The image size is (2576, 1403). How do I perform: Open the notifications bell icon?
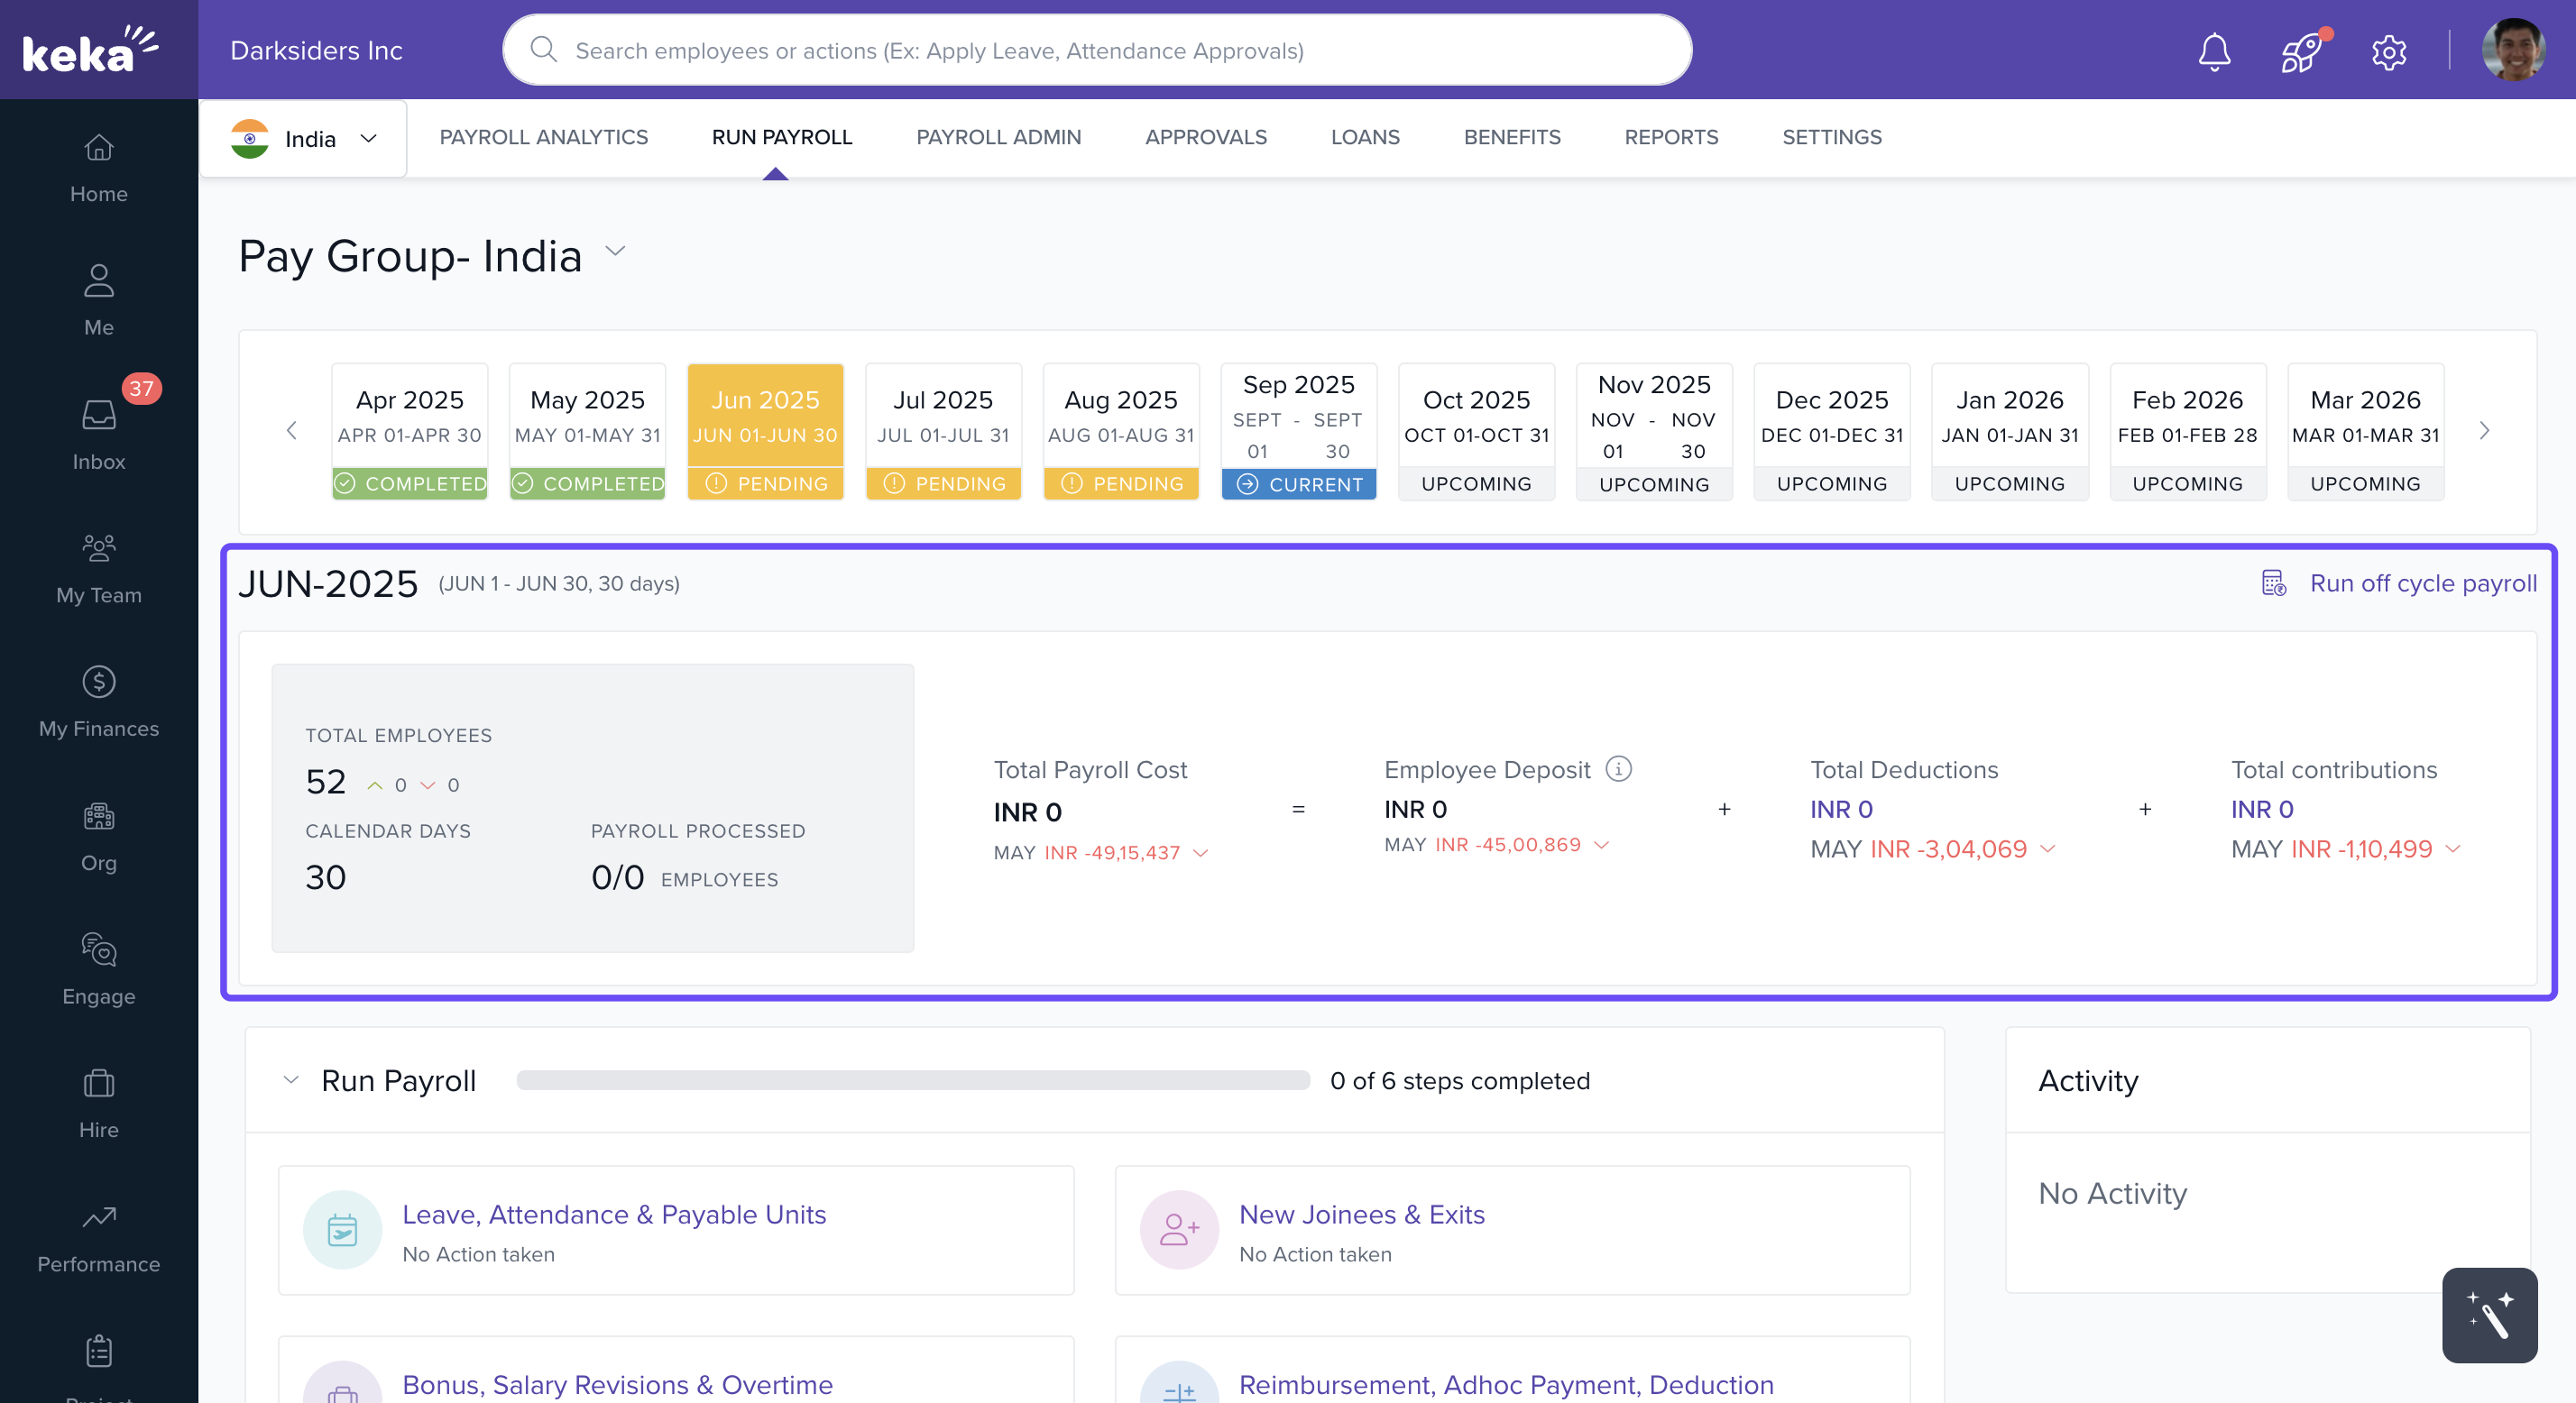2214,51
